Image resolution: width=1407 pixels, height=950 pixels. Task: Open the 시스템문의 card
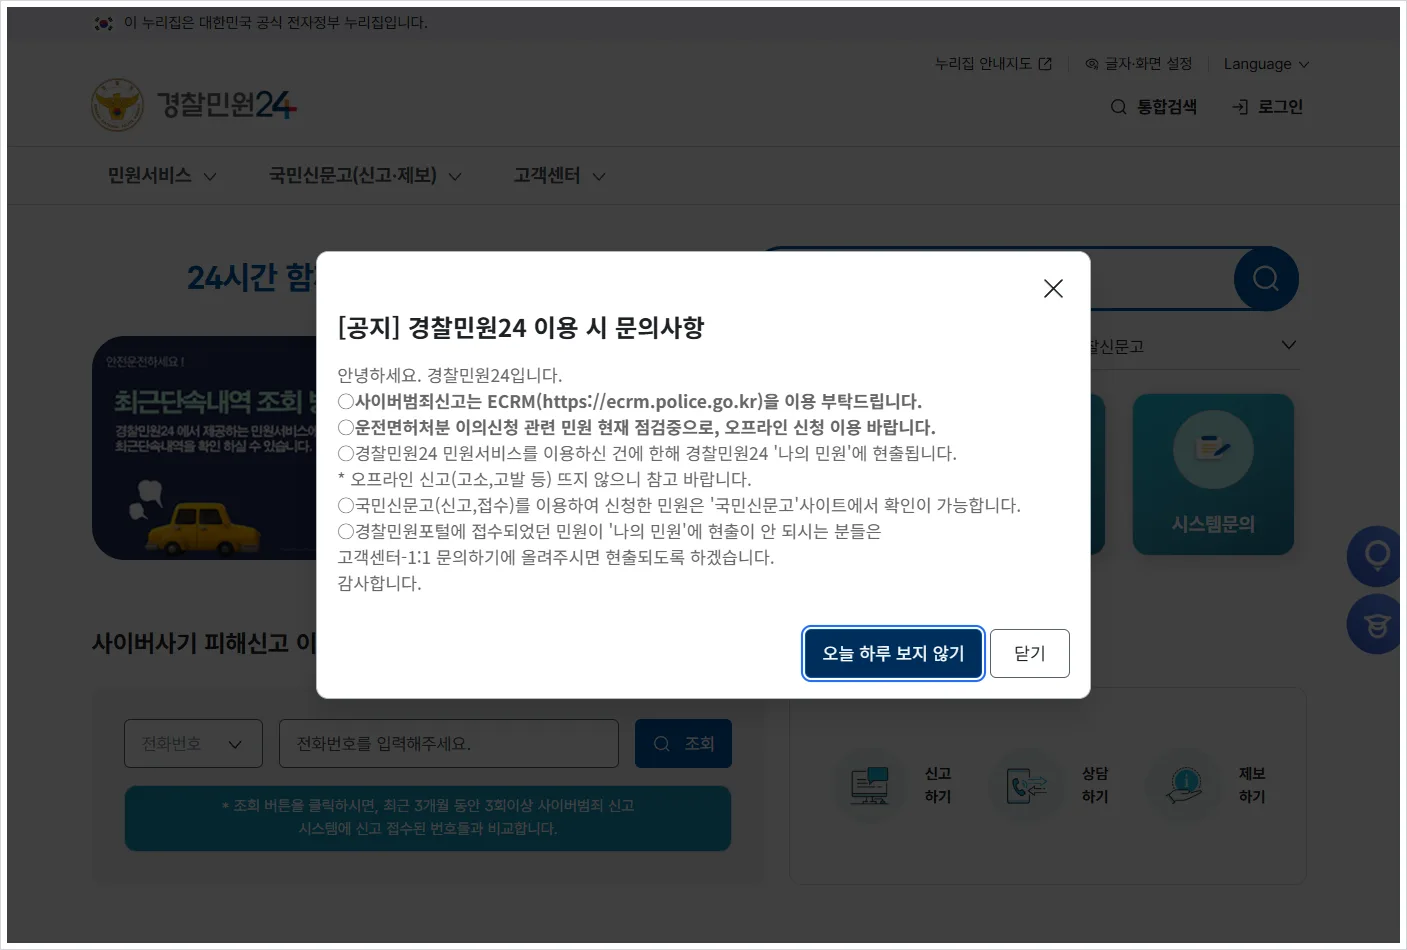[x=1213, y=474]
